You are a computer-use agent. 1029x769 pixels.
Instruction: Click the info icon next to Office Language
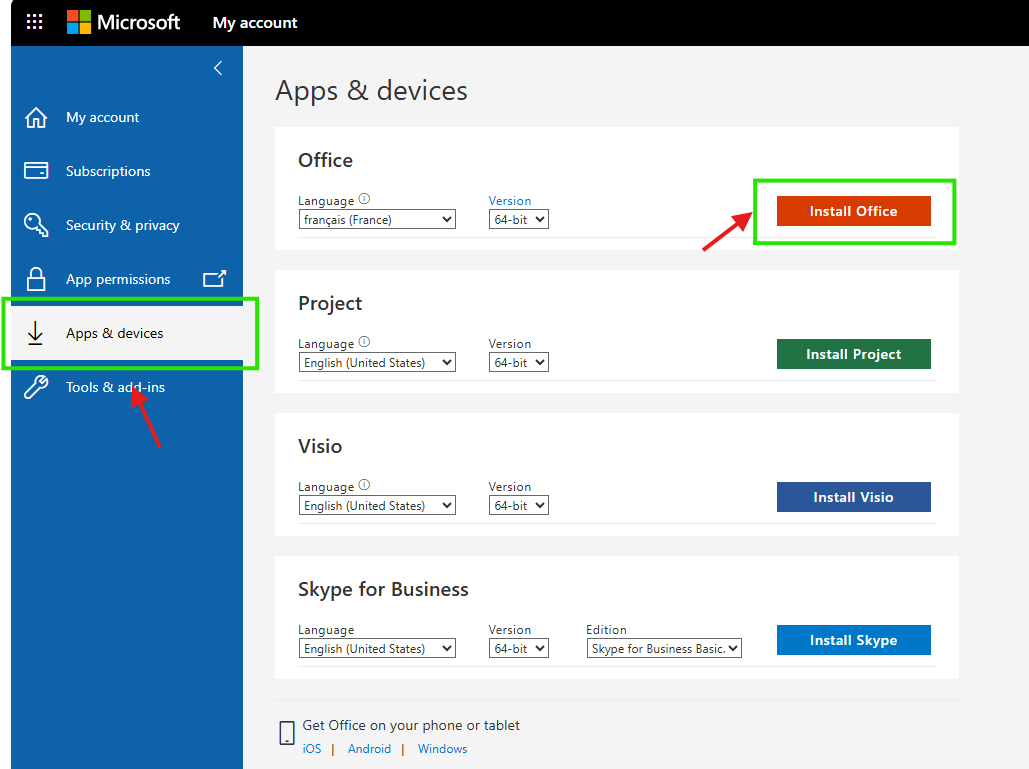(x=364, y=199)
